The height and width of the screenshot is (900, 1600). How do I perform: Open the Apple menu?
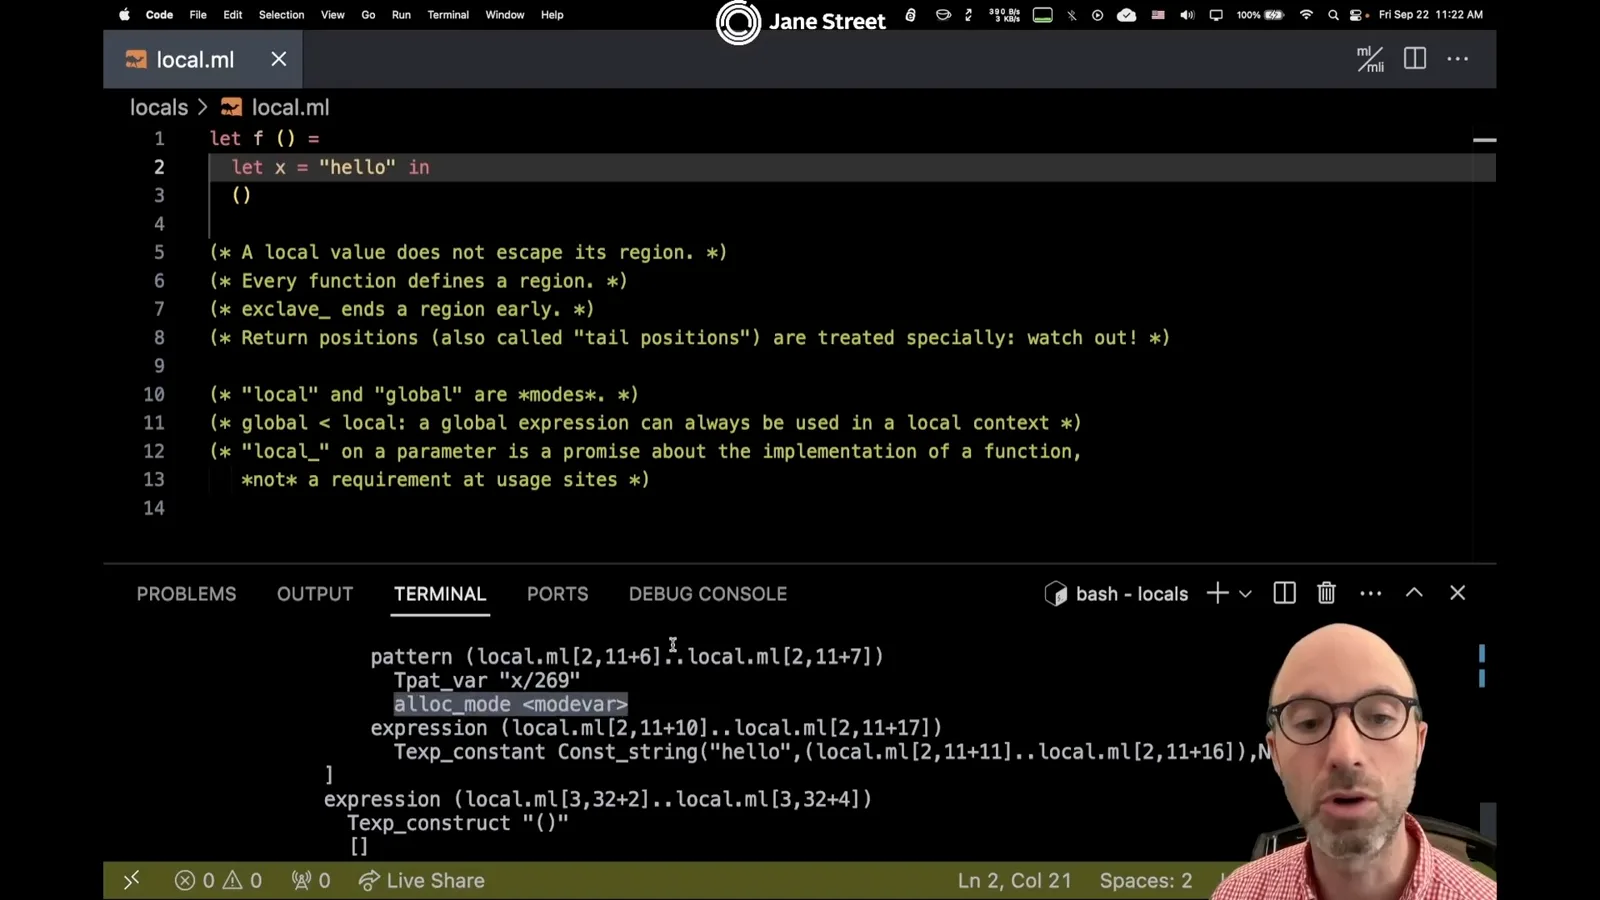[x=124, y=15]
